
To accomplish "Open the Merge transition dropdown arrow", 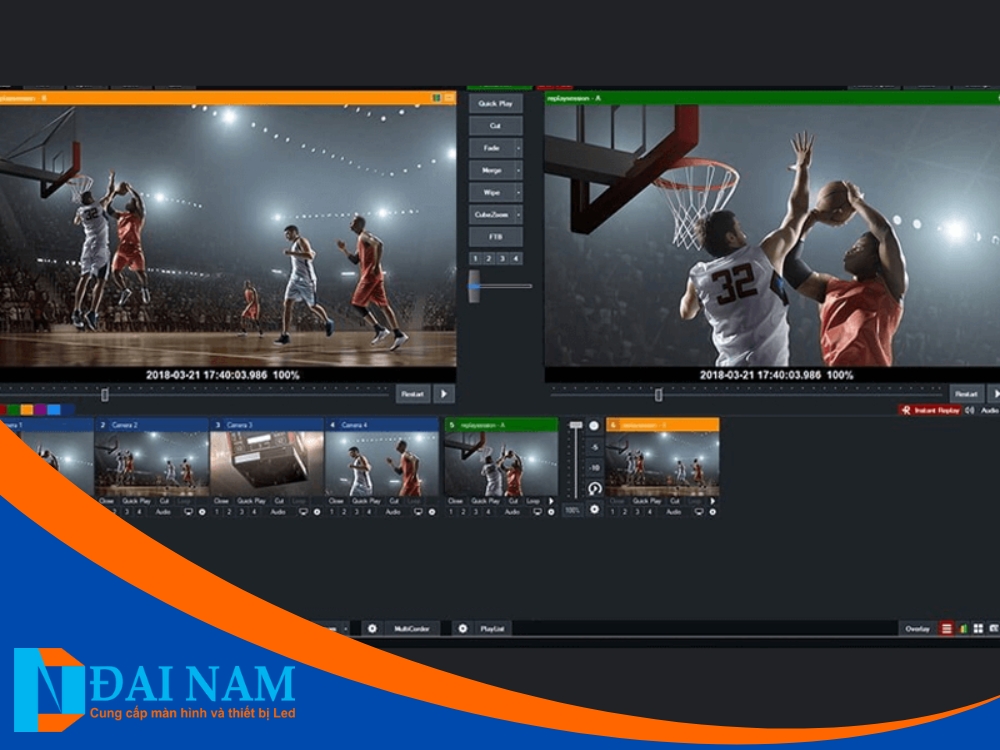I will point(518,170).
